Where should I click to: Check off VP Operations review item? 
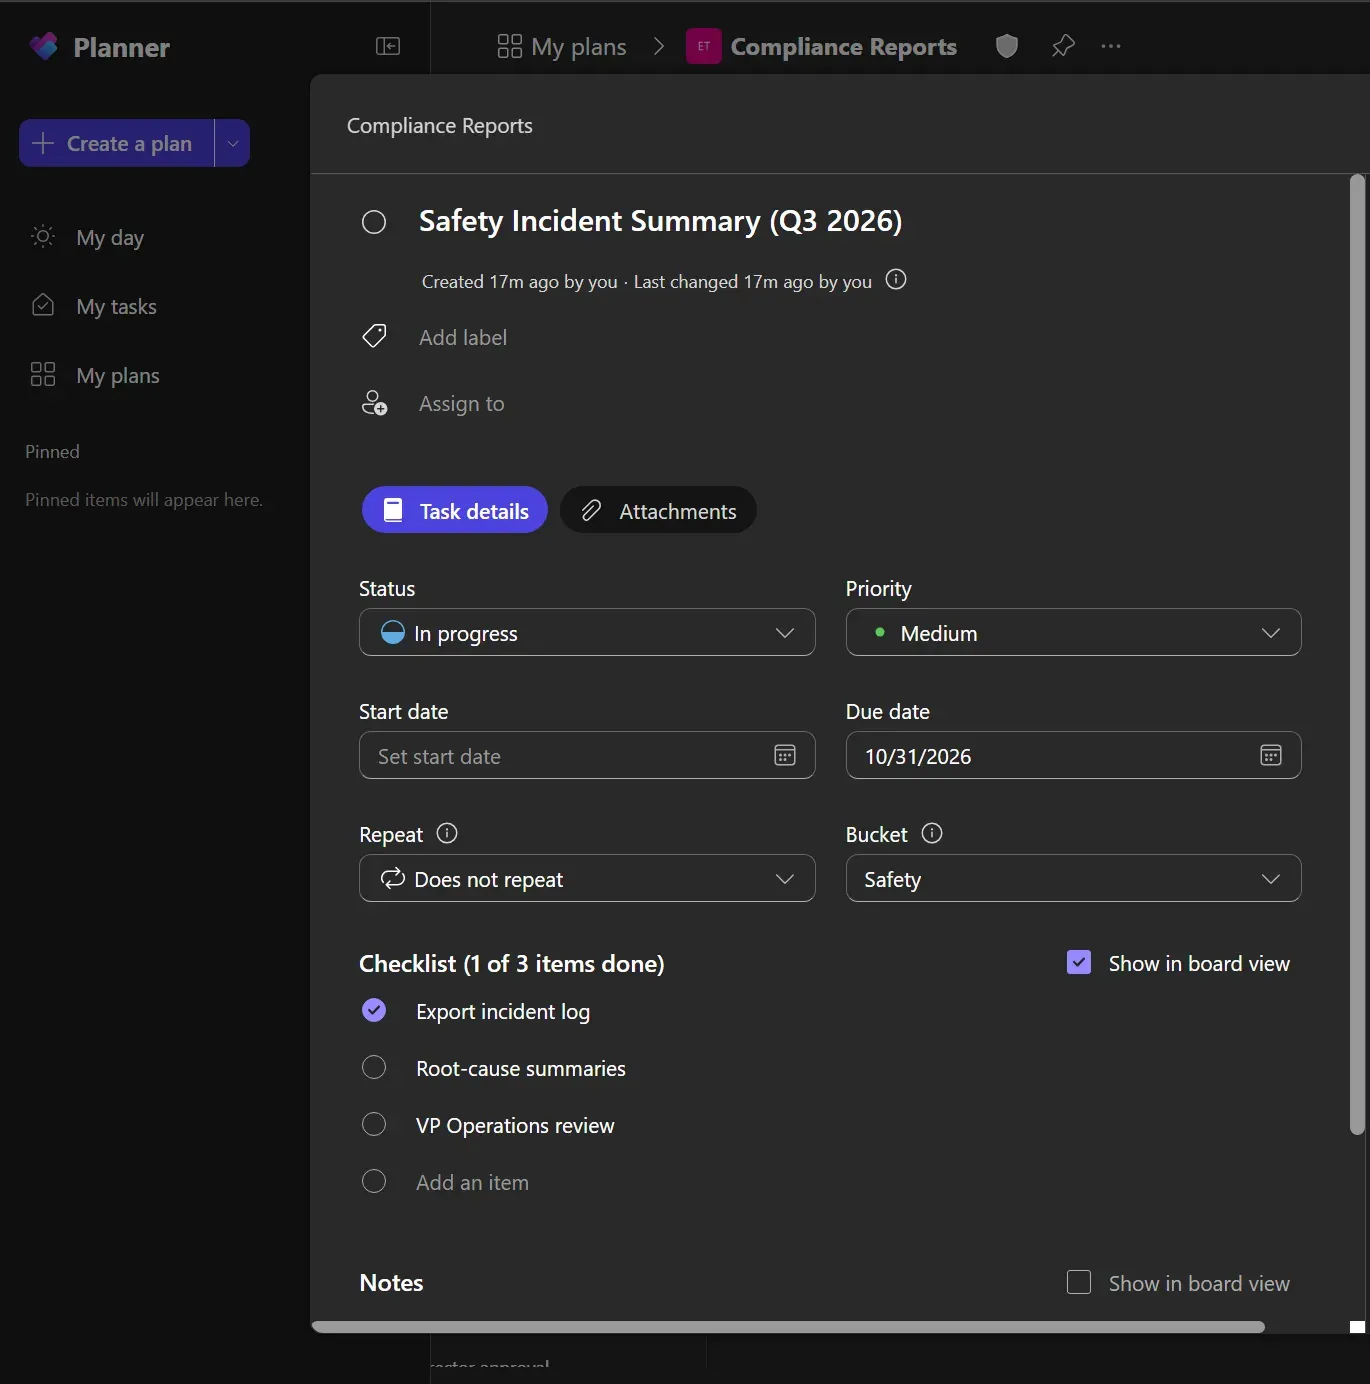coord(374,1125)
